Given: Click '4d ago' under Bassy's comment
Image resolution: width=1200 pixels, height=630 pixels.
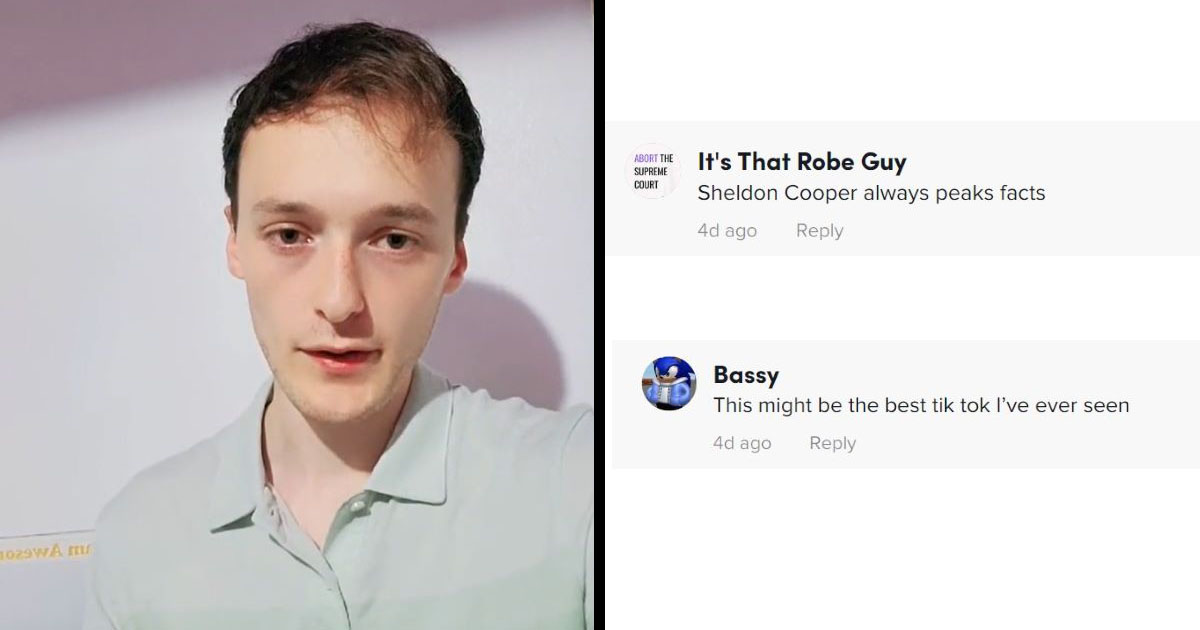Looking at the screenshot, I should 742,443.
